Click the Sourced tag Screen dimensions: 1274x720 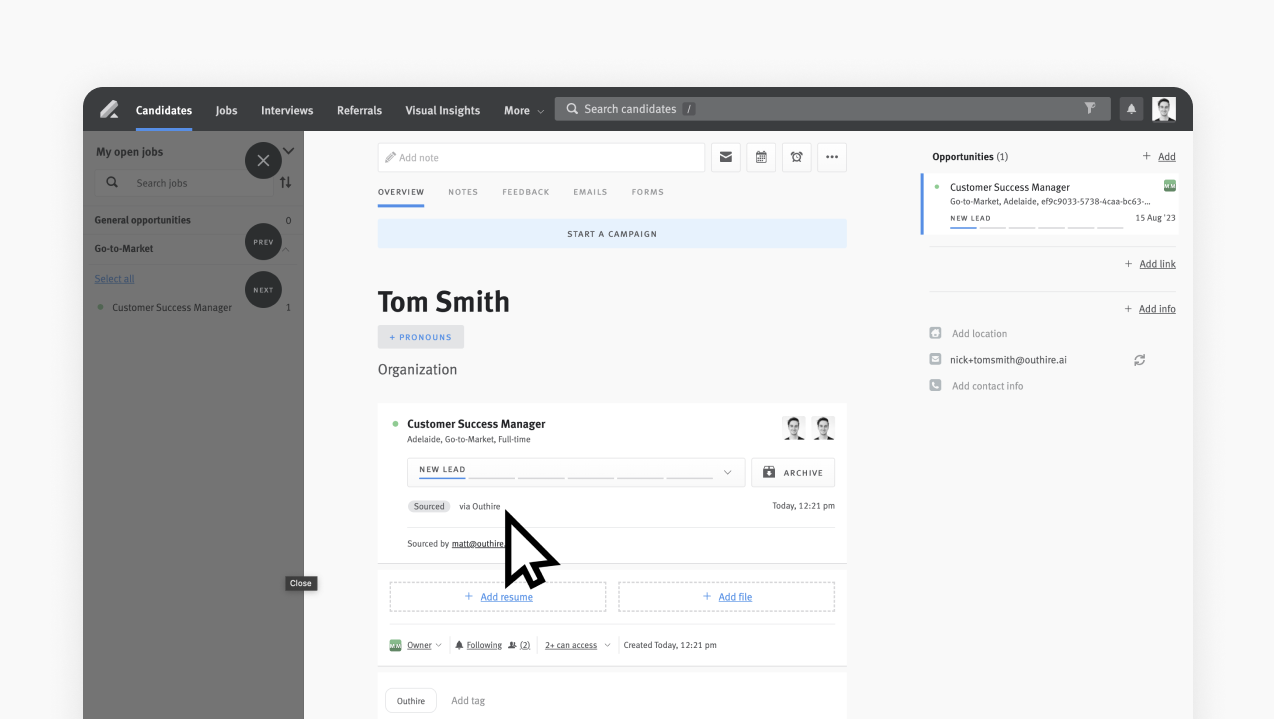click(x=429, y=507)
